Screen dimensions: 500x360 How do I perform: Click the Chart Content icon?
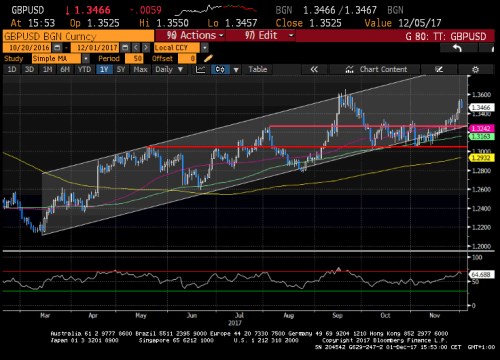click(x=349, y=69)
